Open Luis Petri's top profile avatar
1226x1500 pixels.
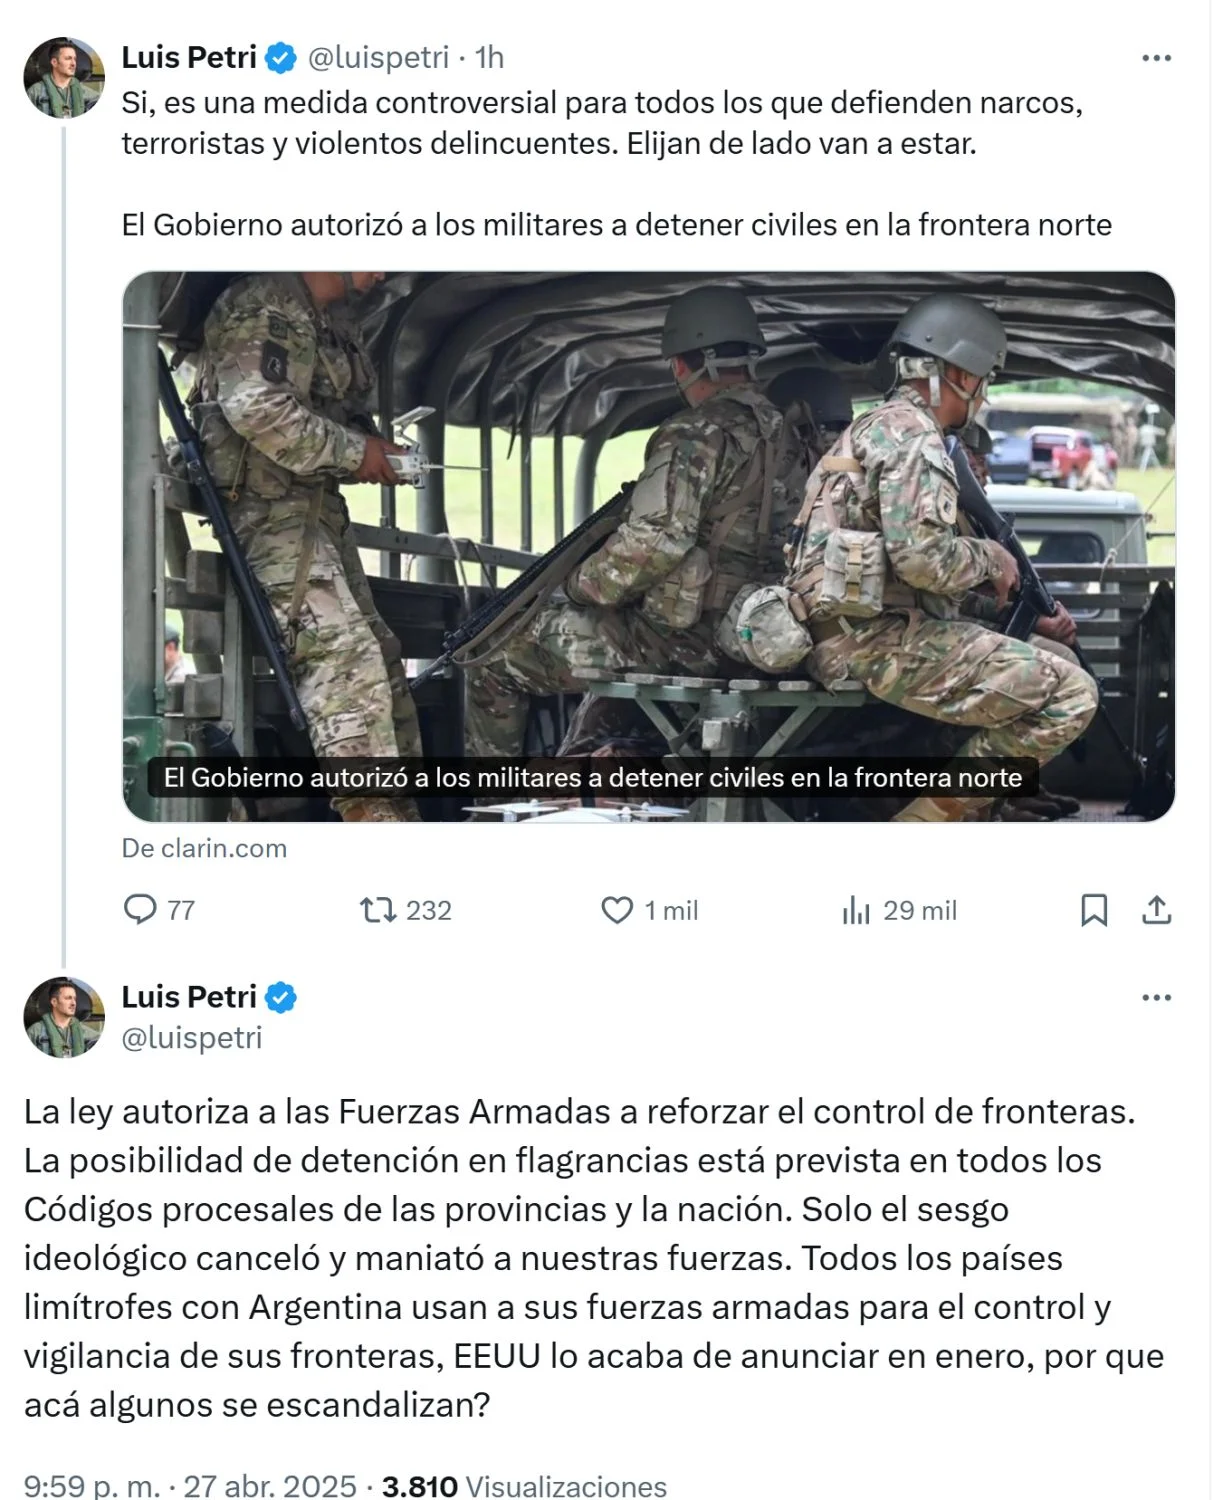[64, 77]
